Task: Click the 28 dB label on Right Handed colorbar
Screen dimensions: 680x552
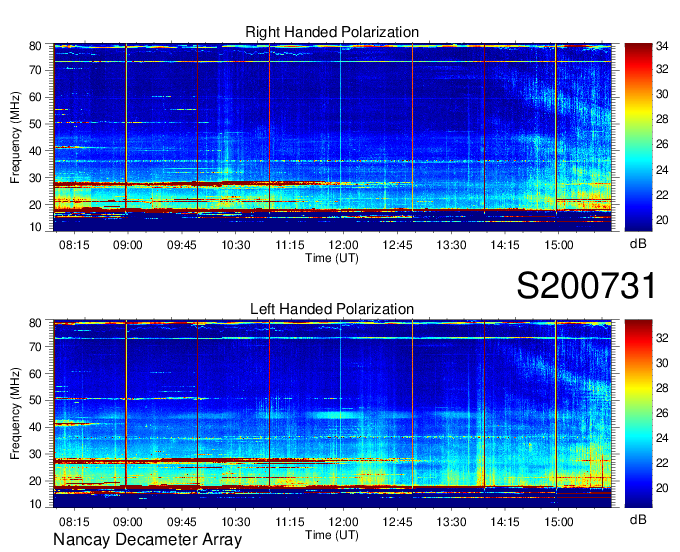Action: (x=662, y=119)
